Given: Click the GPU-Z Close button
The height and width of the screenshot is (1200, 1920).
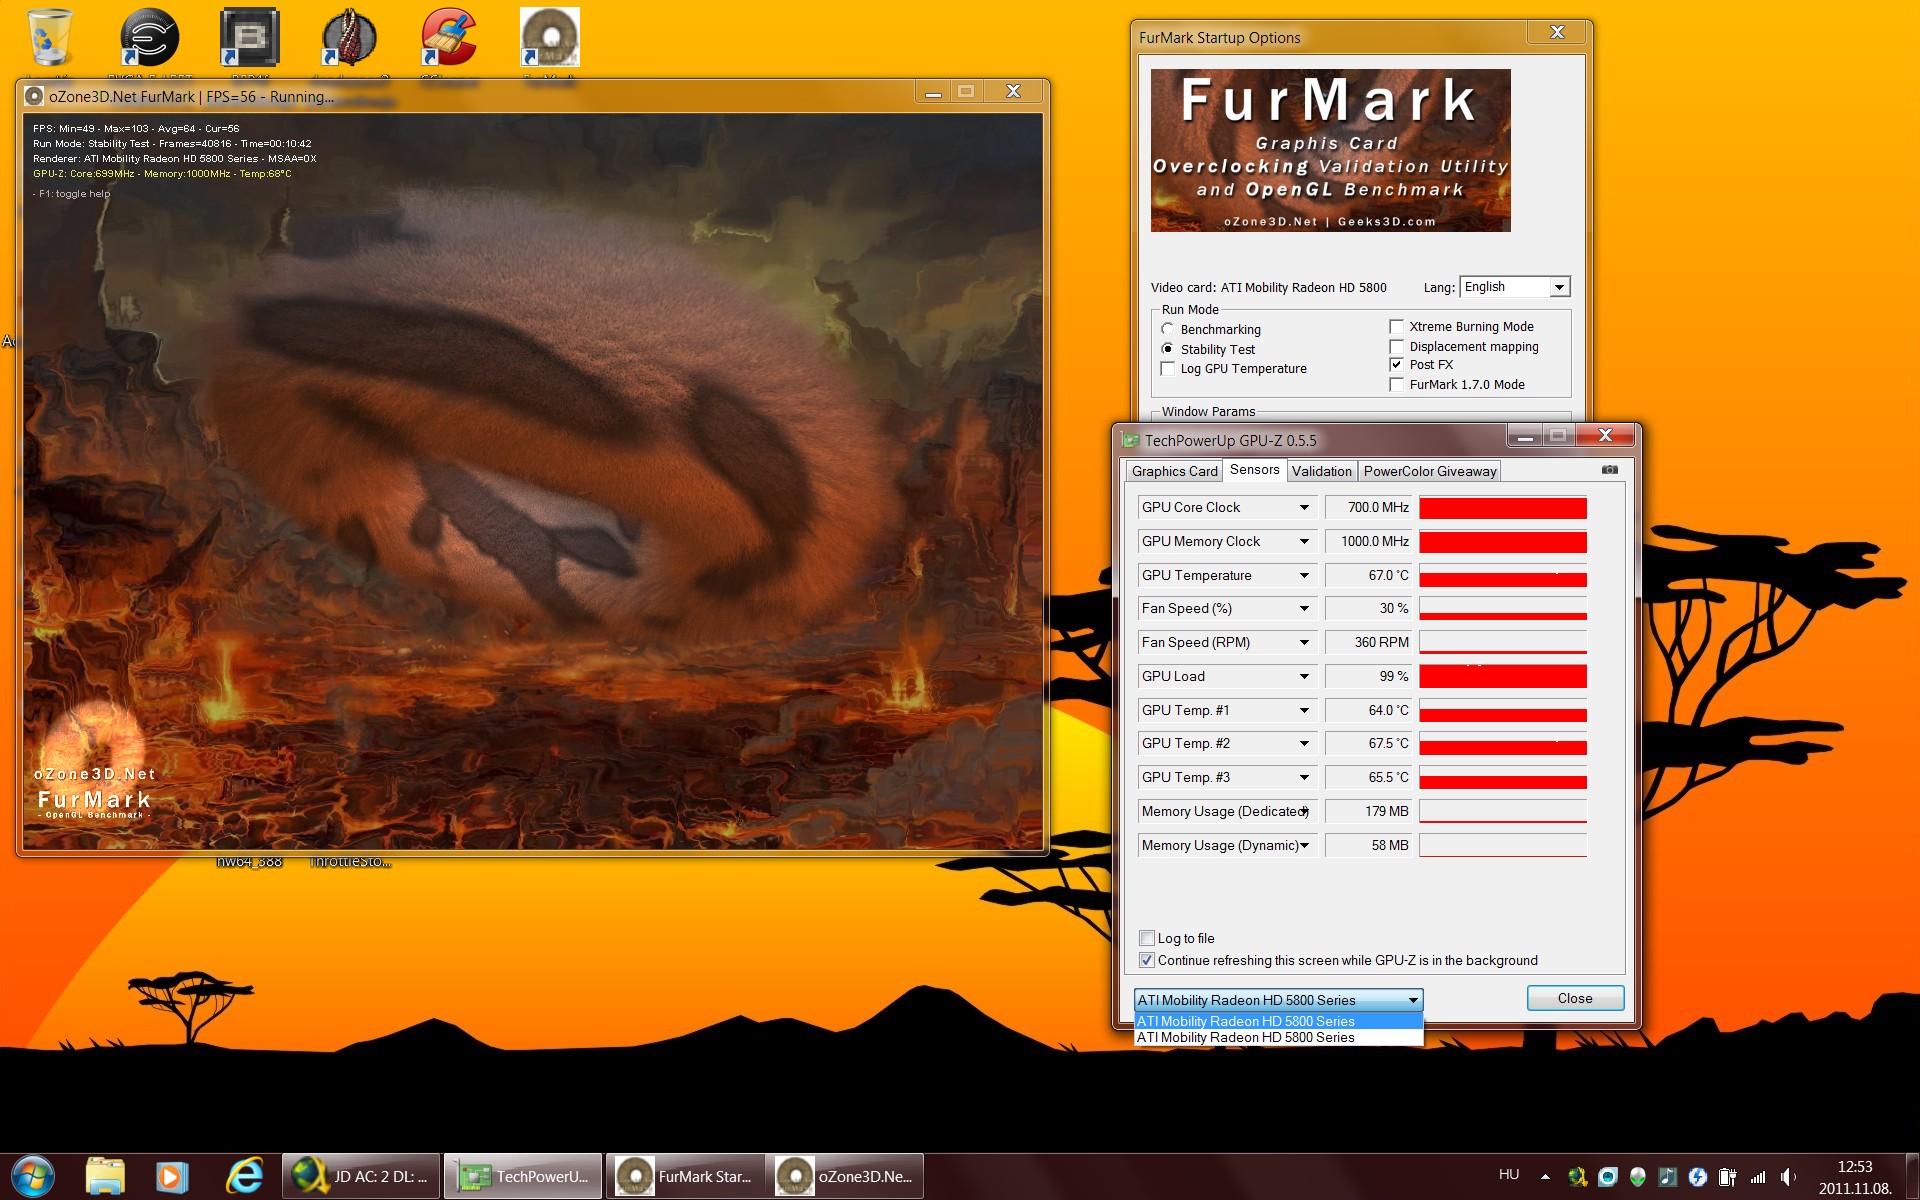Looking at the screenshot, I should [x=1575, y=998].
